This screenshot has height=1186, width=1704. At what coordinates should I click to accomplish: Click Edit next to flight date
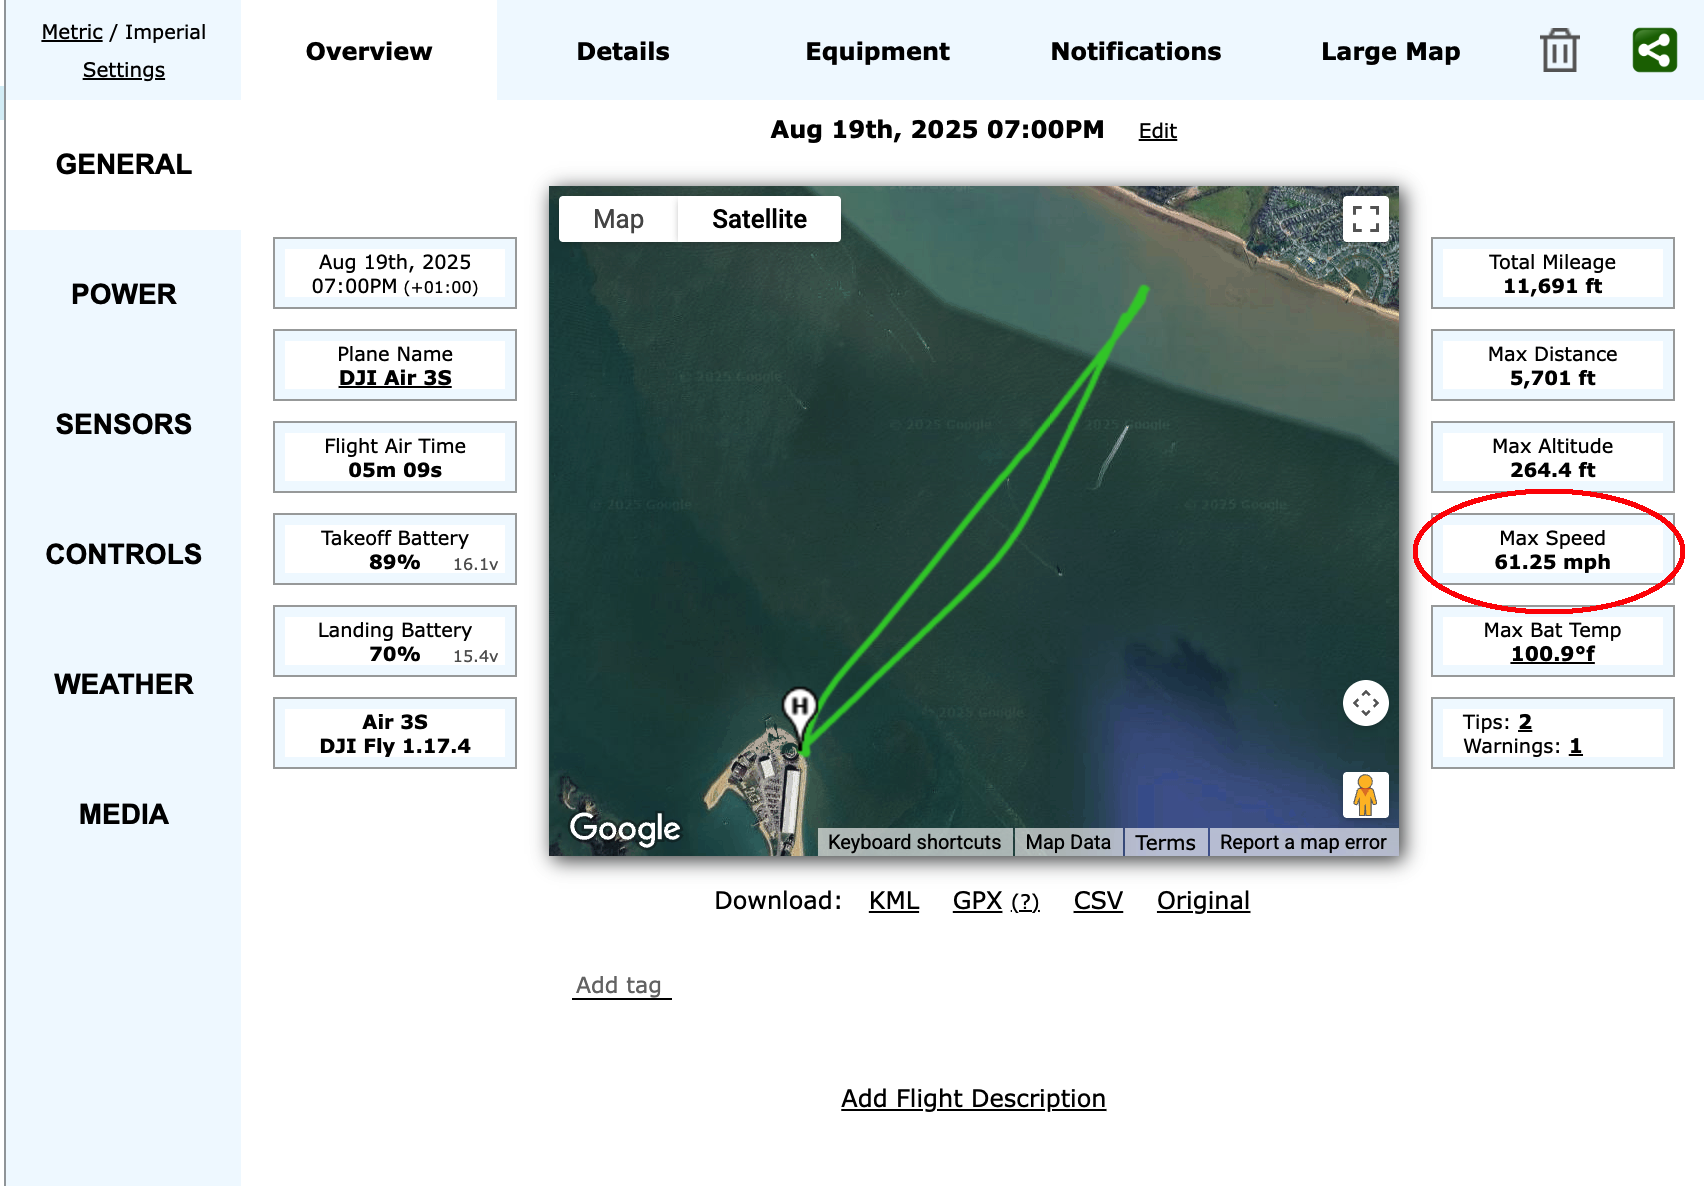pyautogui.click(x=1157, y=131)
